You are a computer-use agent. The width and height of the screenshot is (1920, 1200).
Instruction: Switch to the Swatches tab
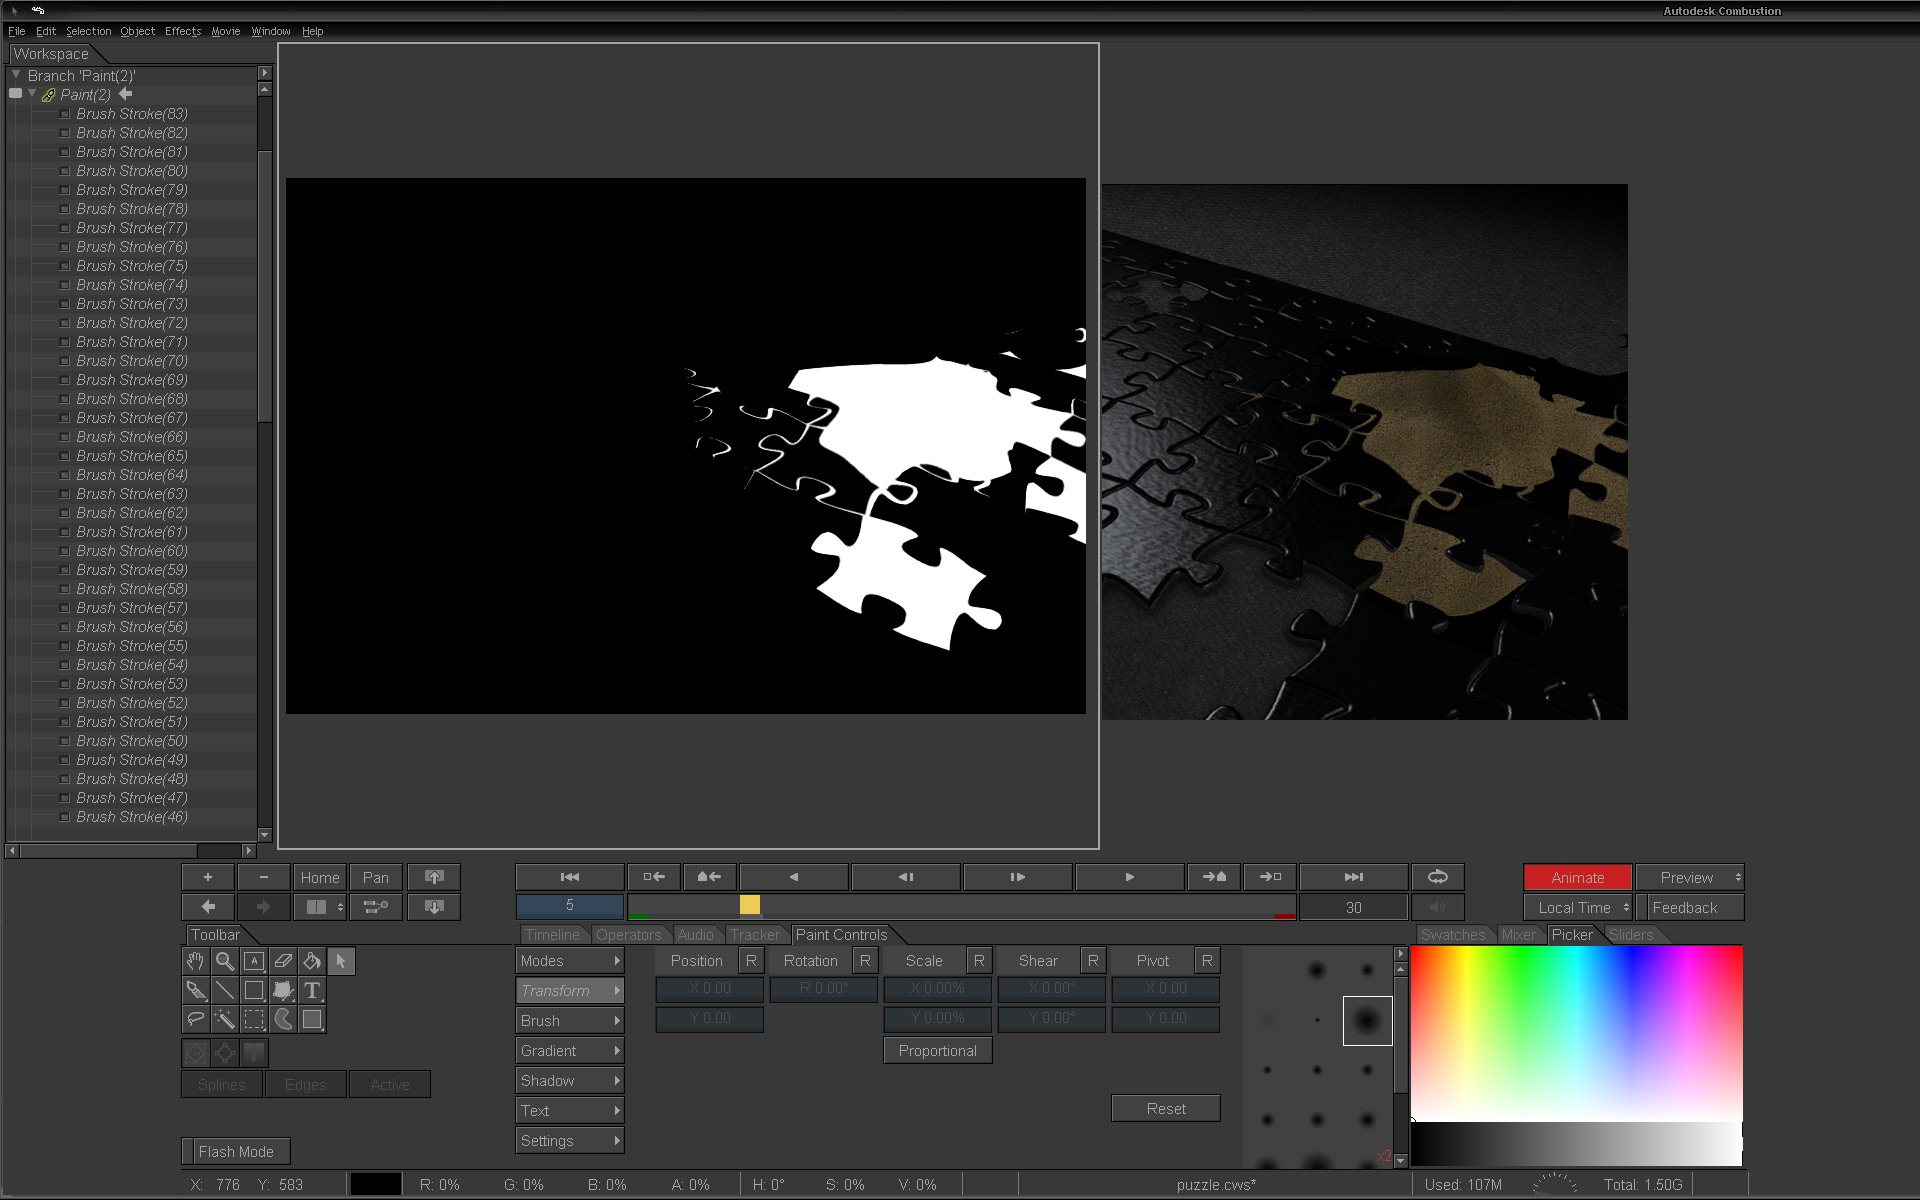pyautogui.click(x=1452, y=935)
